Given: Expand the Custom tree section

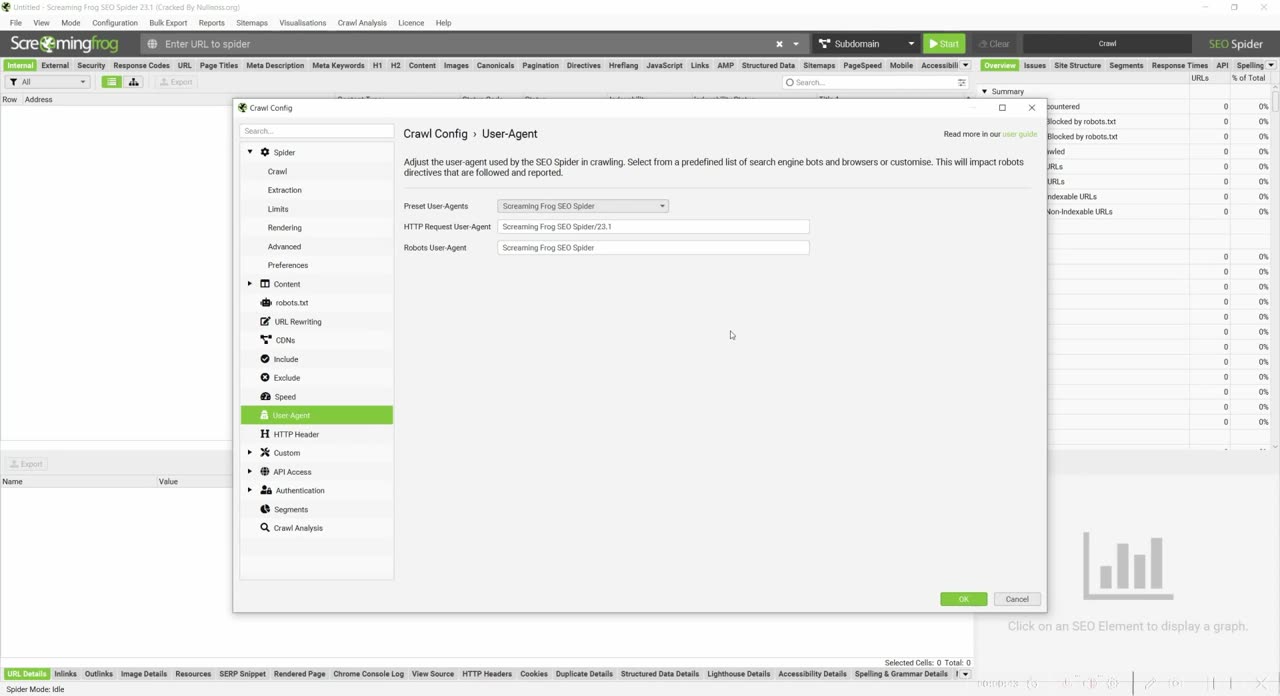Looking at the screenshot, I should [x=250, y=452].
